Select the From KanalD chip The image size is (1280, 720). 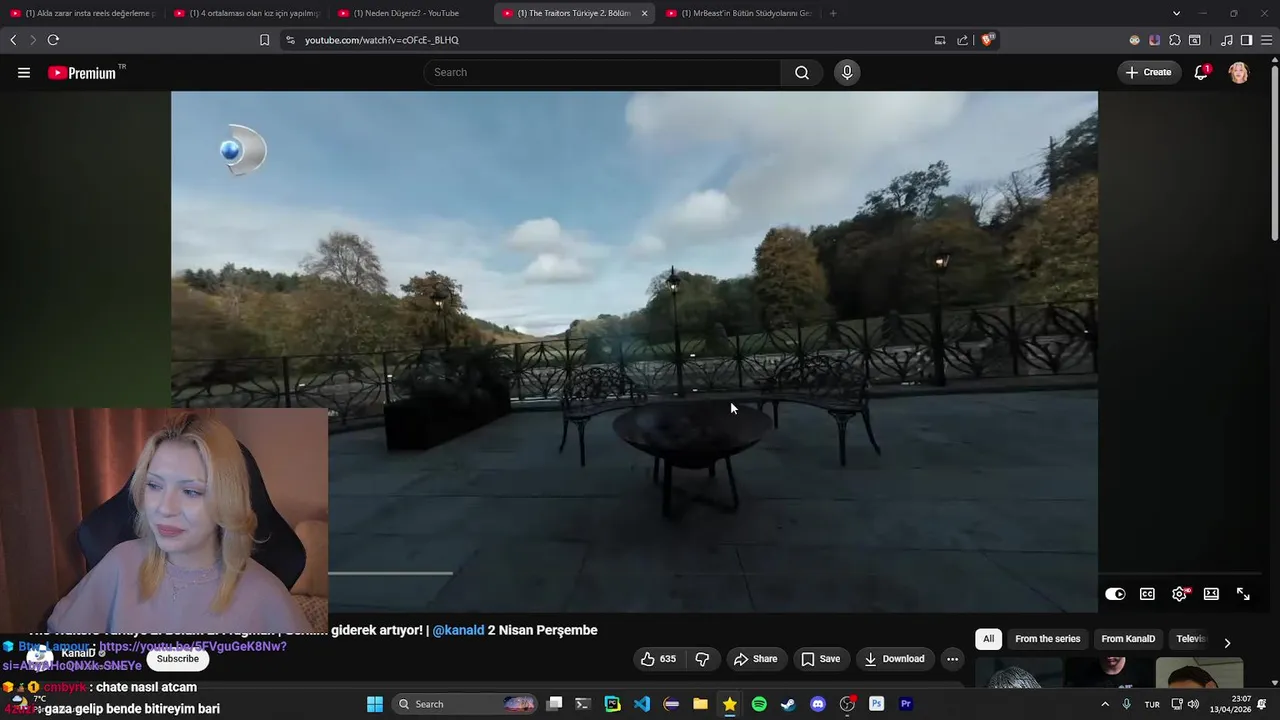click(1128, 639)
